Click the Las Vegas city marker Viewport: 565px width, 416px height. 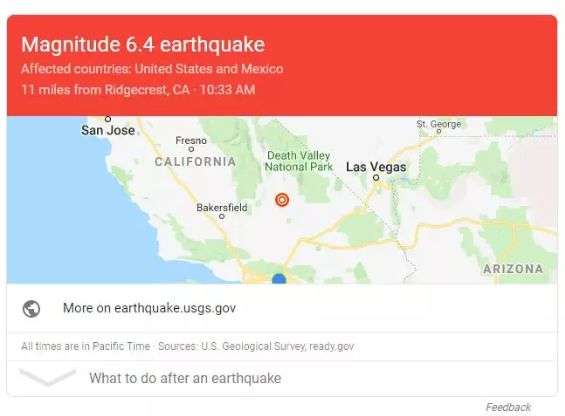376,177
